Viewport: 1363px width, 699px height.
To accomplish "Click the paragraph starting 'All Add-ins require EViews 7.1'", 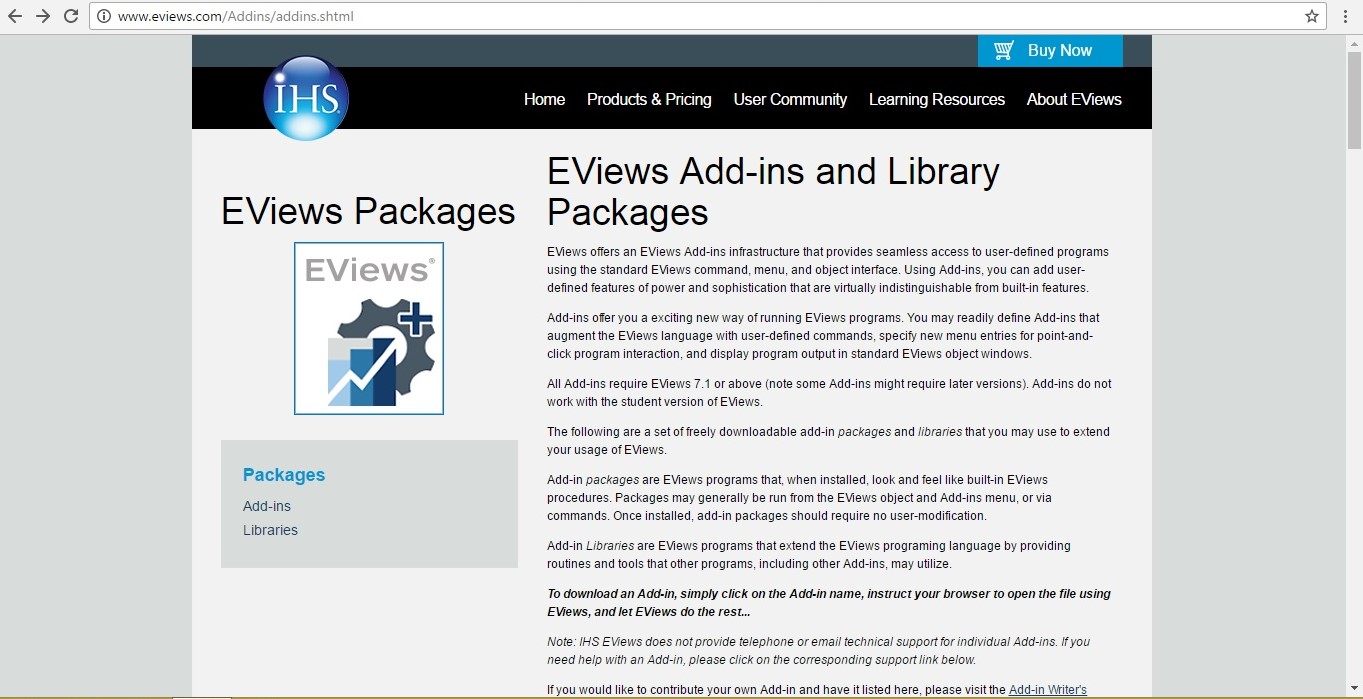I will (829, 393).
